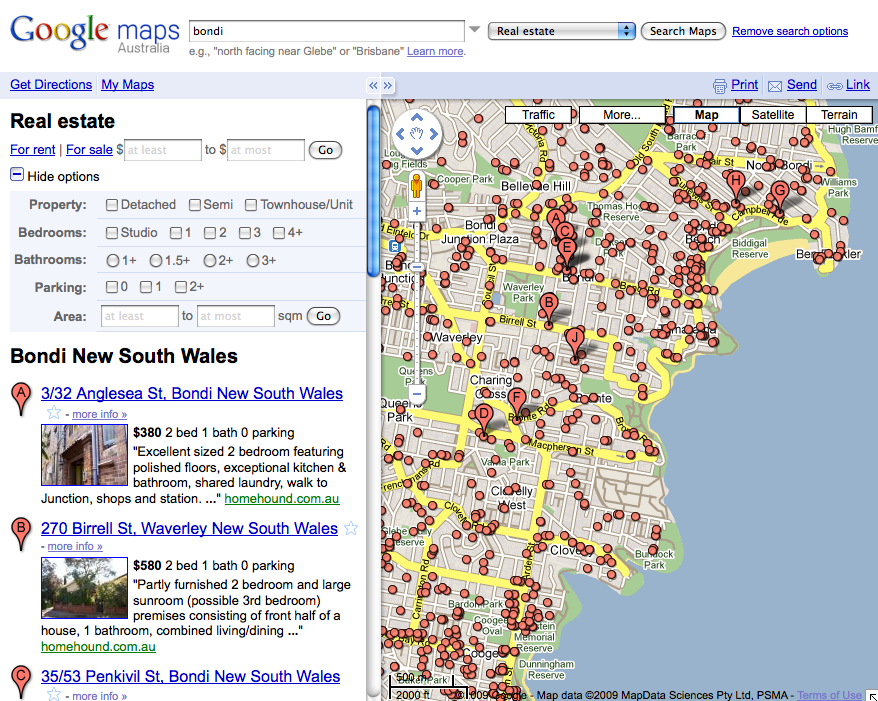Click the double-right arrow panel button
This screenshot has width=878, height=701.
pyautogui.click(x=387, y=86)
